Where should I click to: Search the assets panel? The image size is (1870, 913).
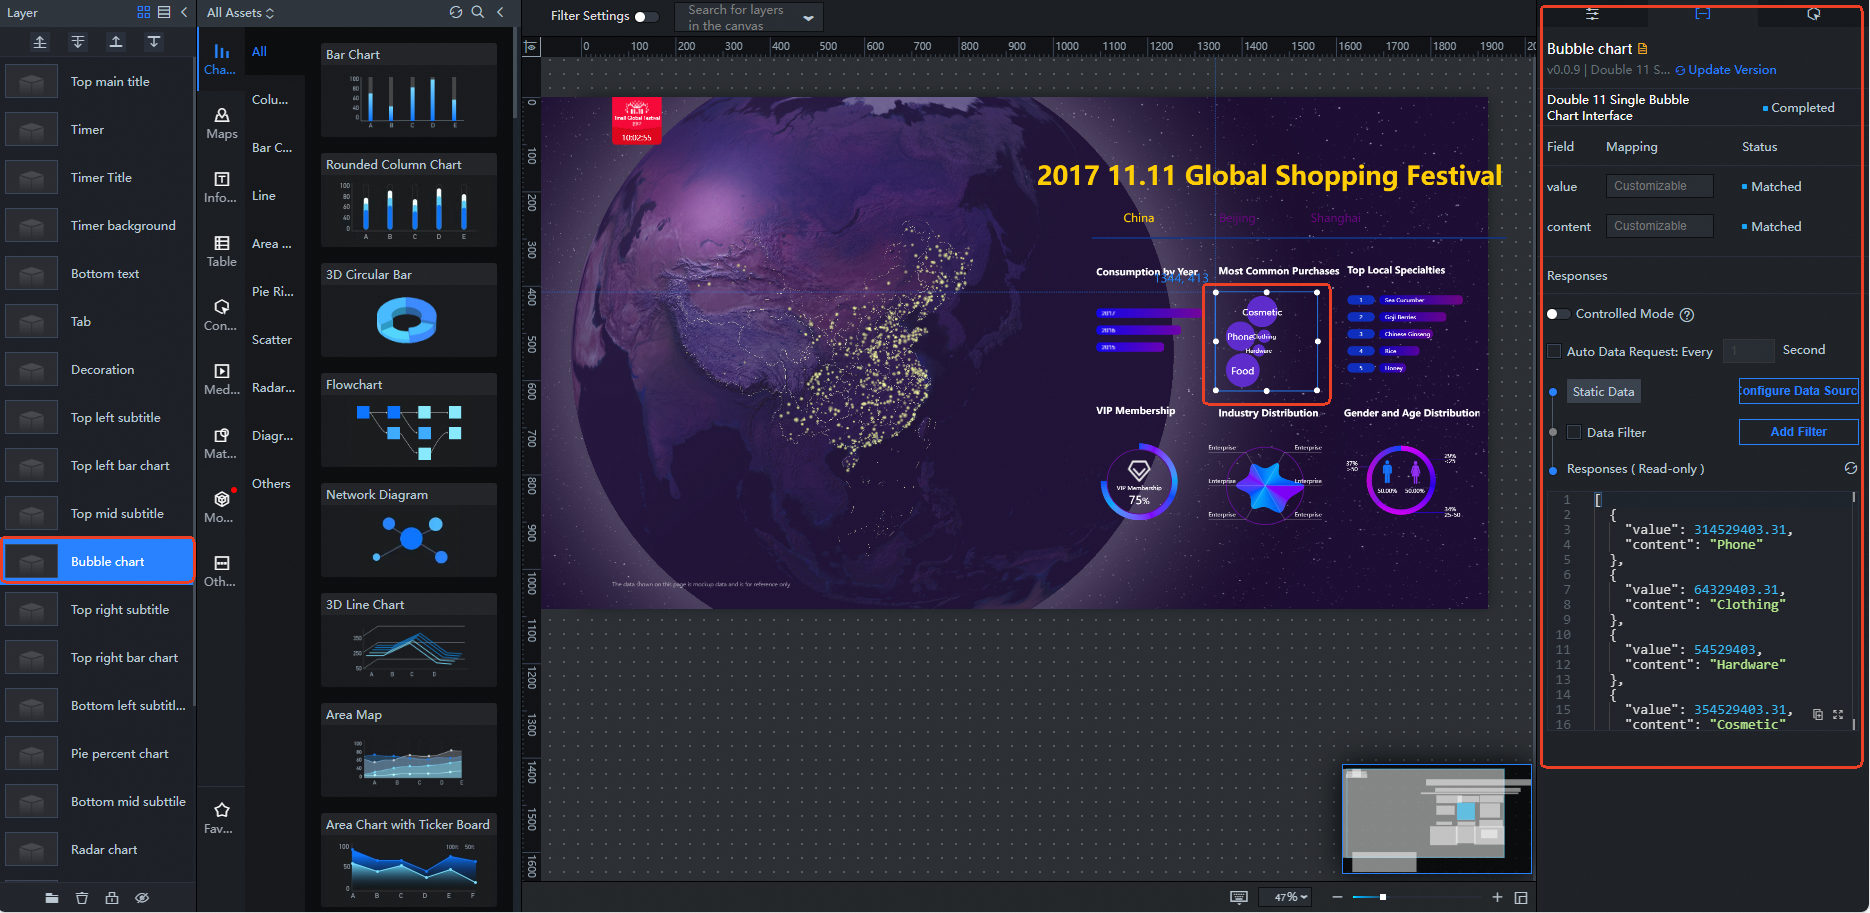click(x=478, y=12)
